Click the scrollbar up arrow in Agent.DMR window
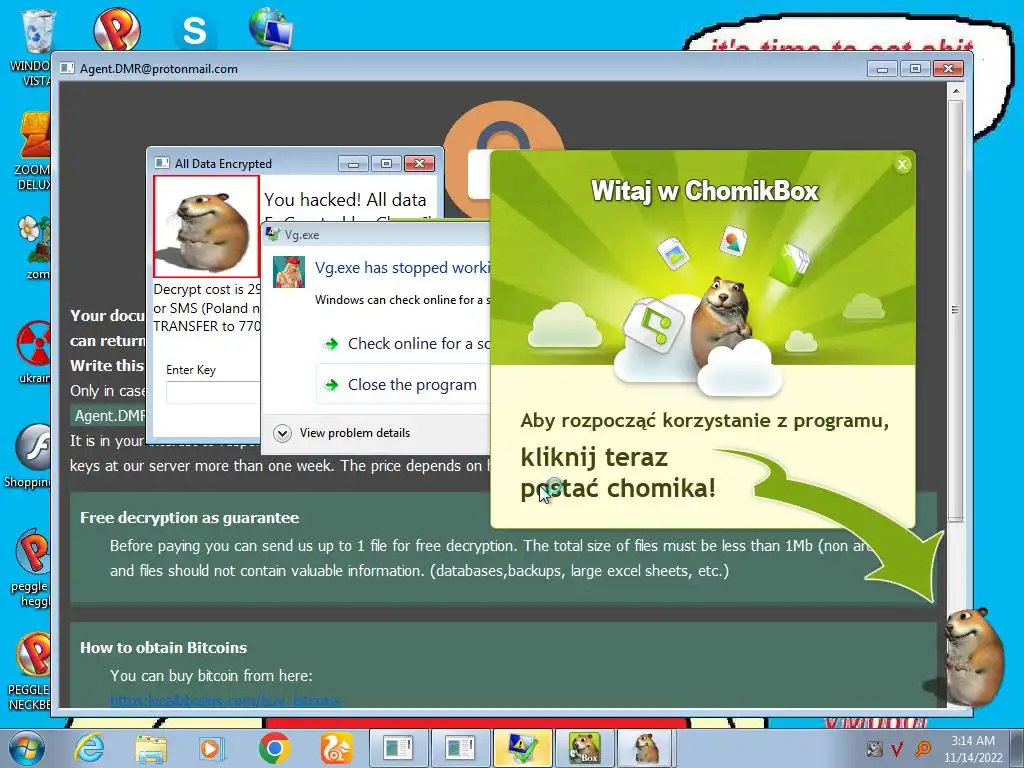The image size is (1024, 768). click(x=955, y=91)
